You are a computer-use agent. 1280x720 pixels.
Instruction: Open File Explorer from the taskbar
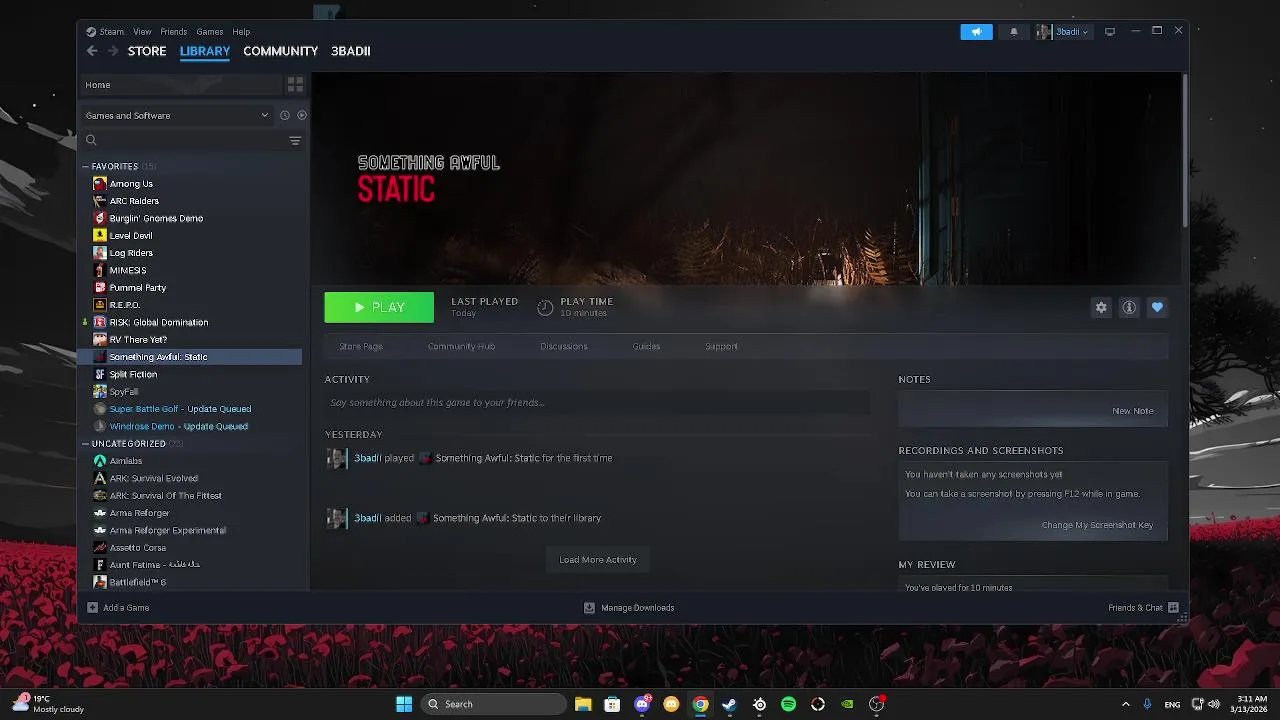(583, 704)
